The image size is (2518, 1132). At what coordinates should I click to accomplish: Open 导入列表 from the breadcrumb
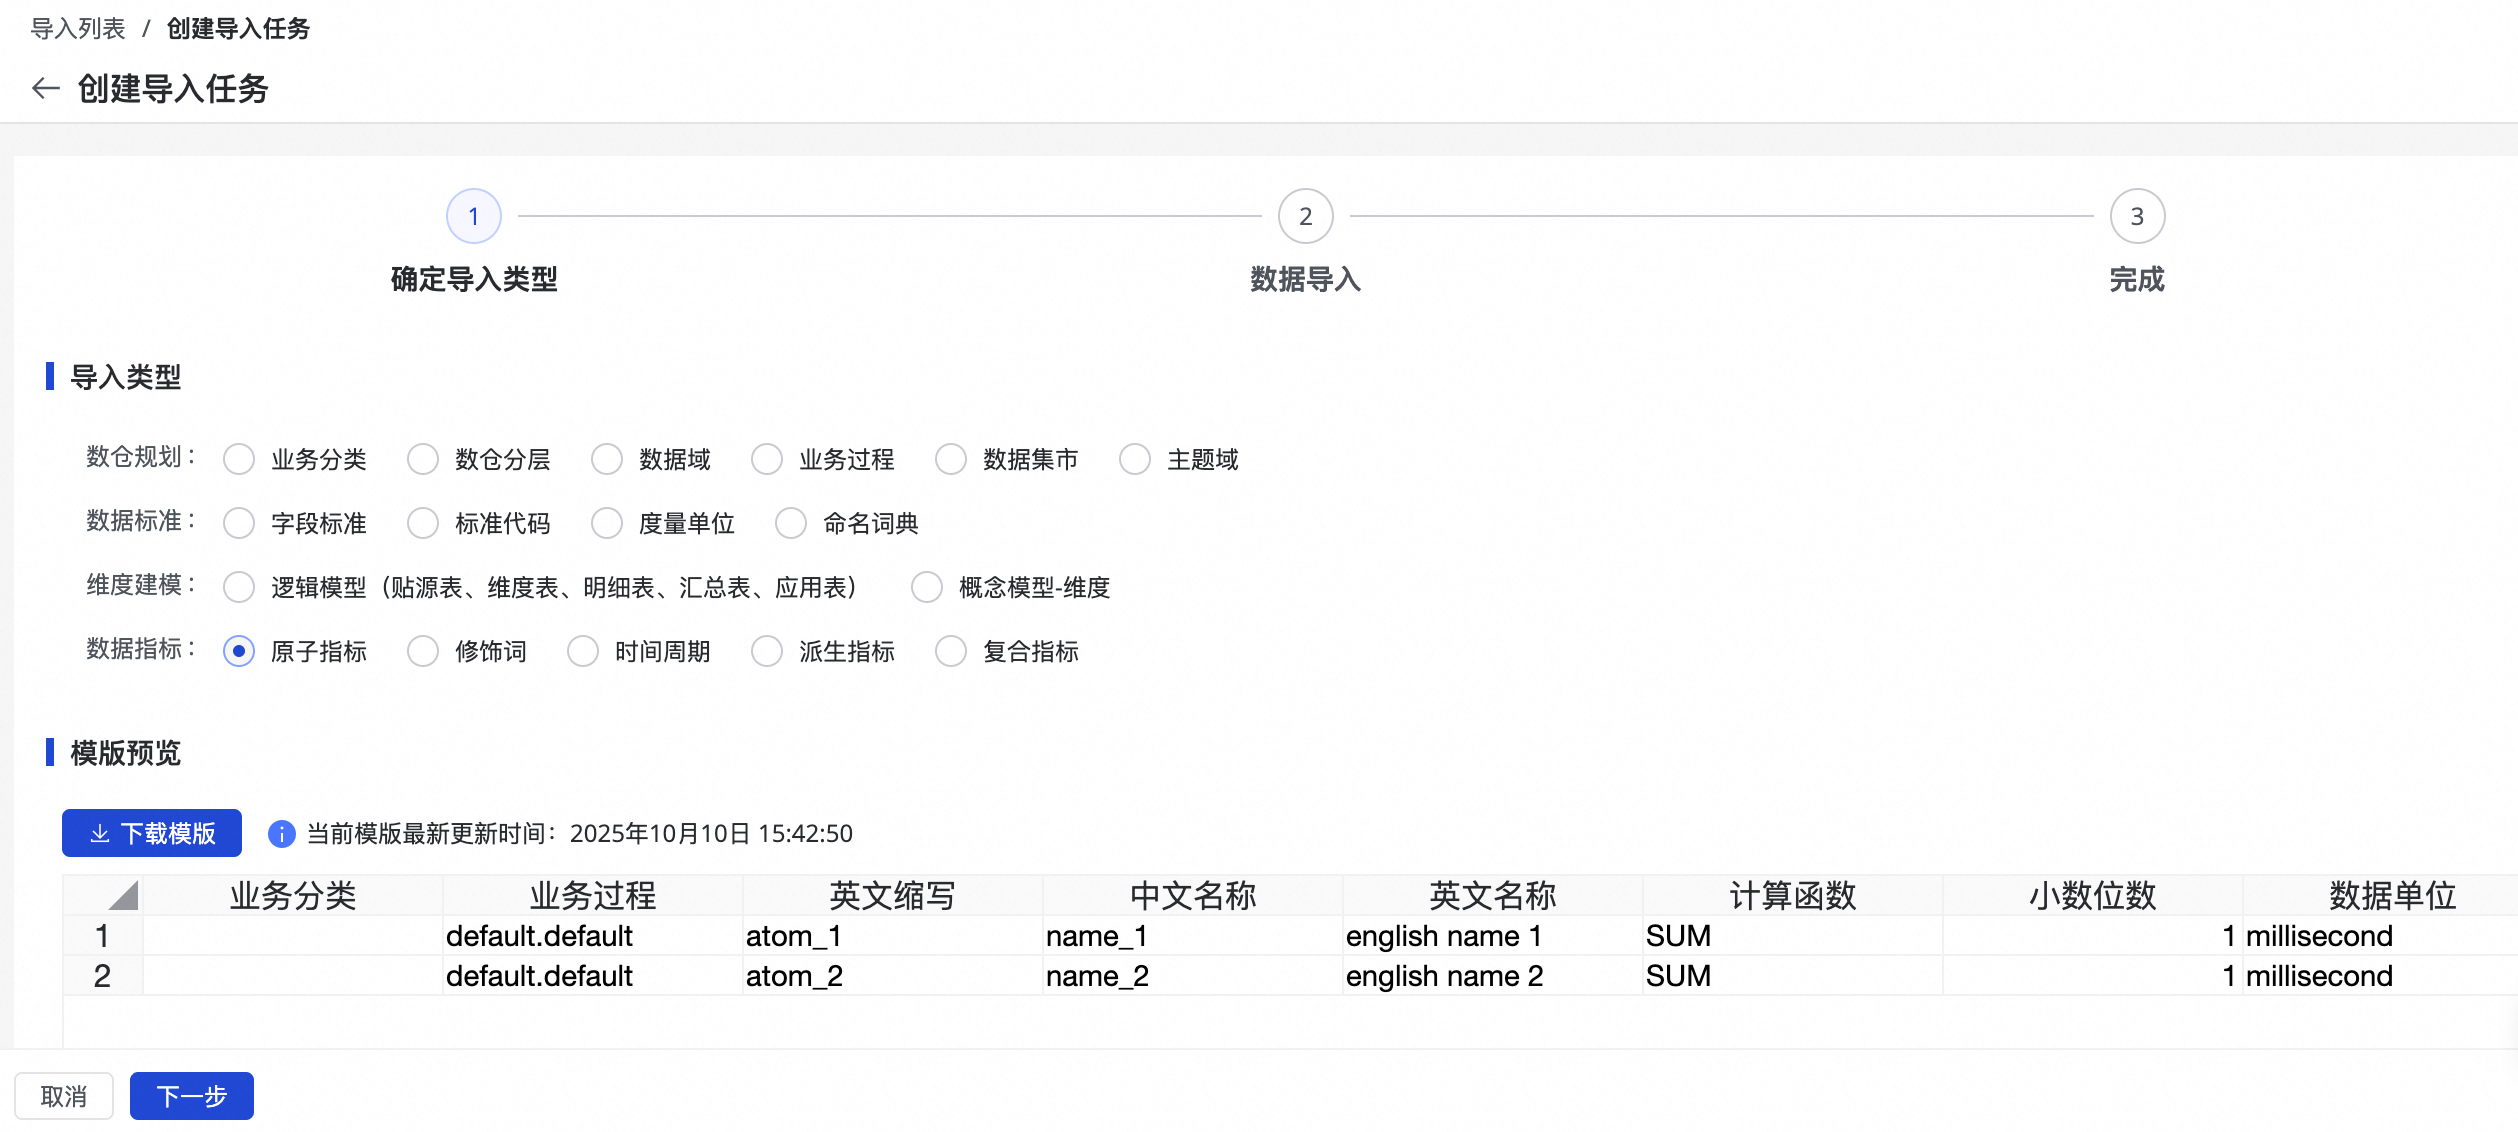pyautogui.click(x=76, y=29)
